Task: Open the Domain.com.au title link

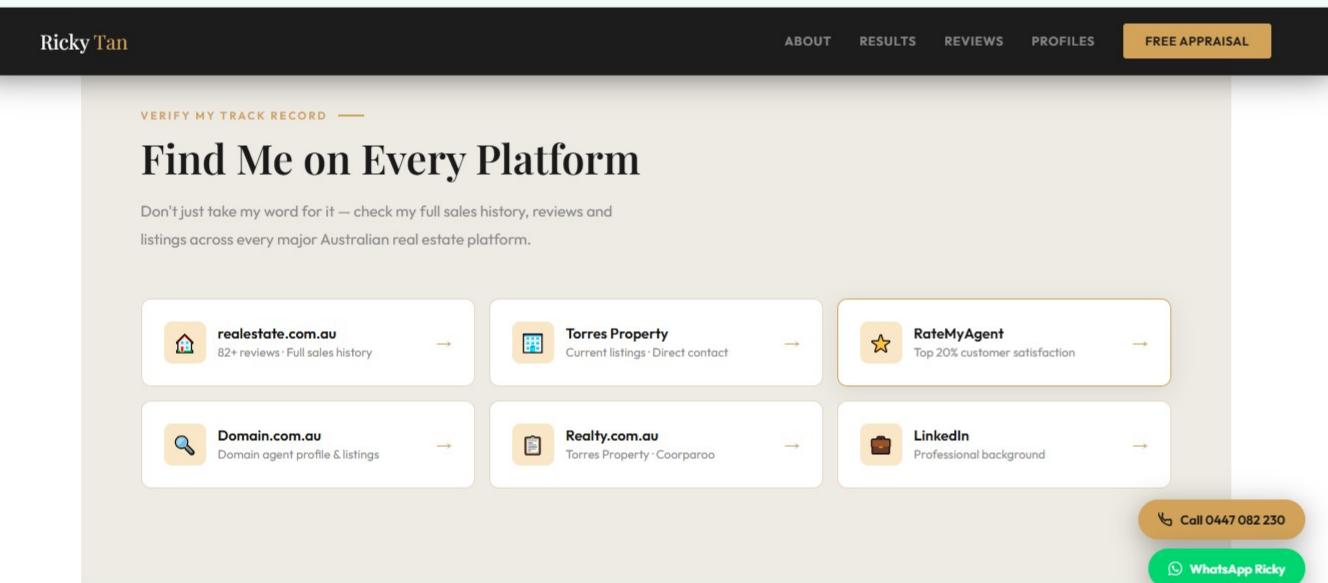Action: (x=269, y=436)
